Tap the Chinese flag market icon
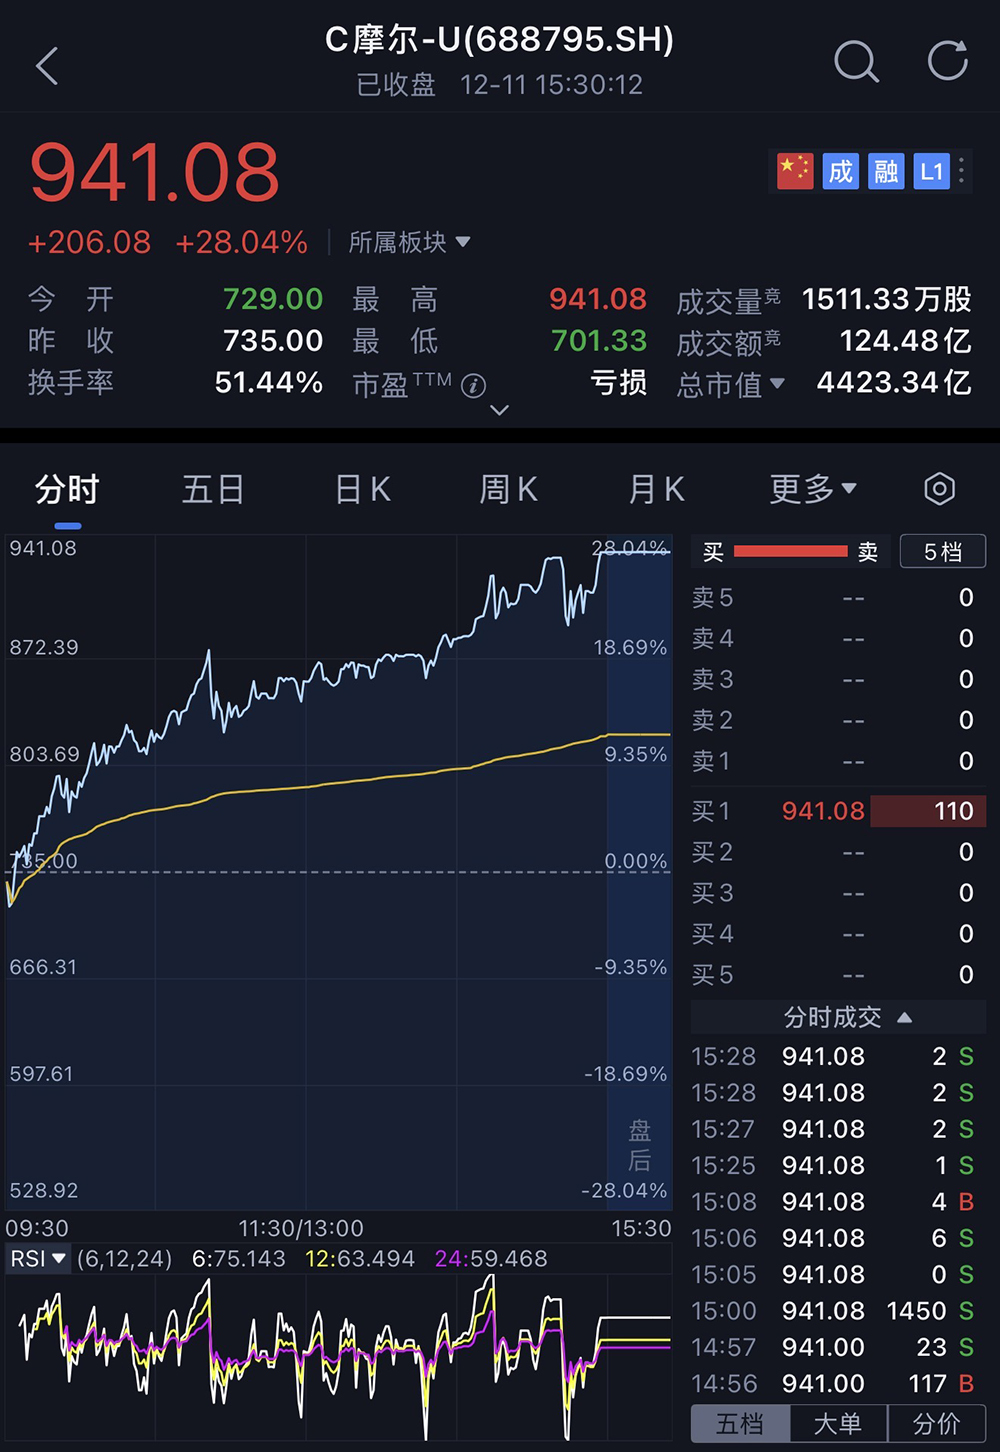 (794, 171)
